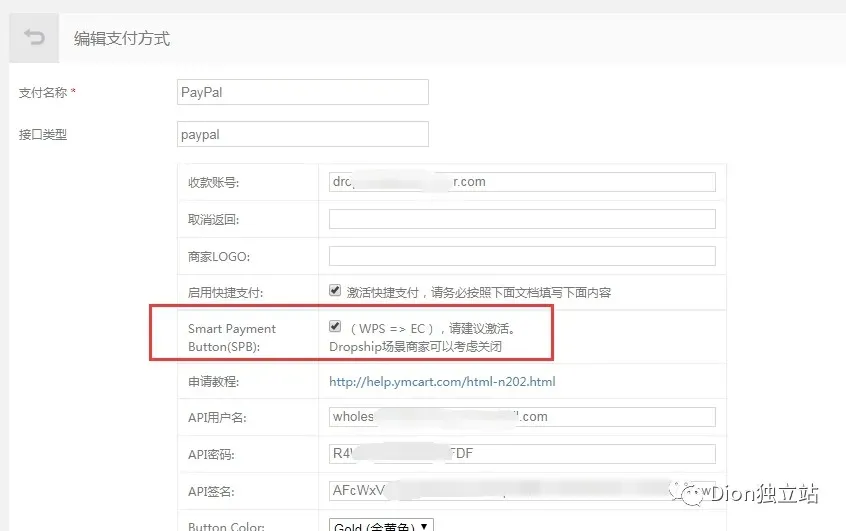Click the back arrow icon
Screen dimensions: 846x531
click(35, 39)
